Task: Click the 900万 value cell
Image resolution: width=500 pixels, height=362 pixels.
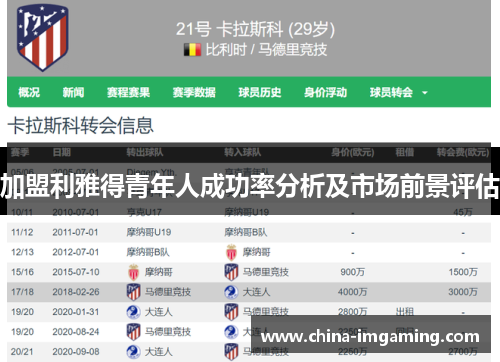Action: click(352, 272)
